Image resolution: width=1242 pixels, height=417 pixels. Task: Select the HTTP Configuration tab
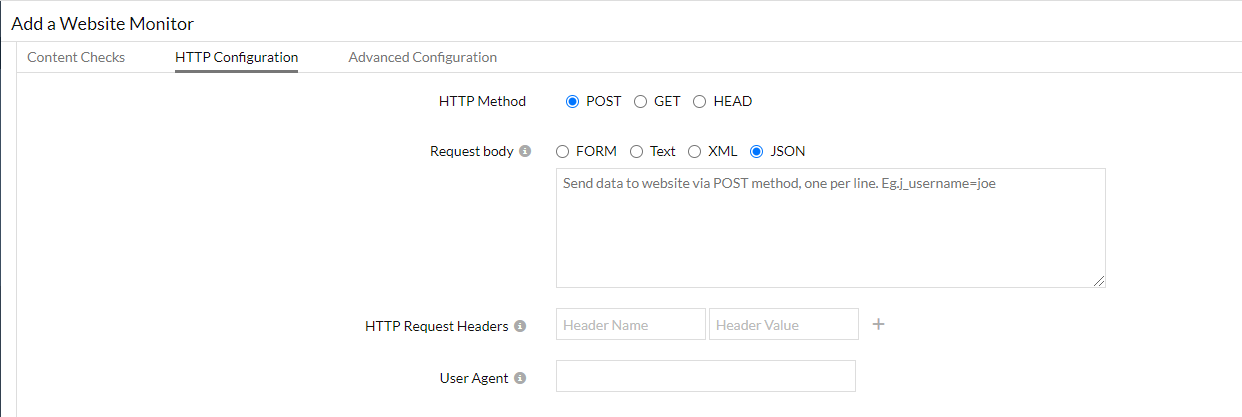236,57
